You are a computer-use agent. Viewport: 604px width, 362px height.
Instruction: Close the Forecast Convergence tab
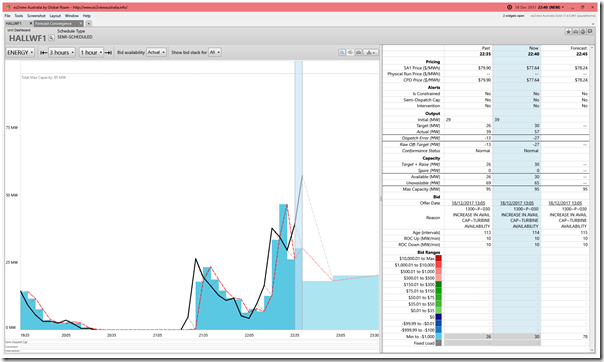(81, 23)
